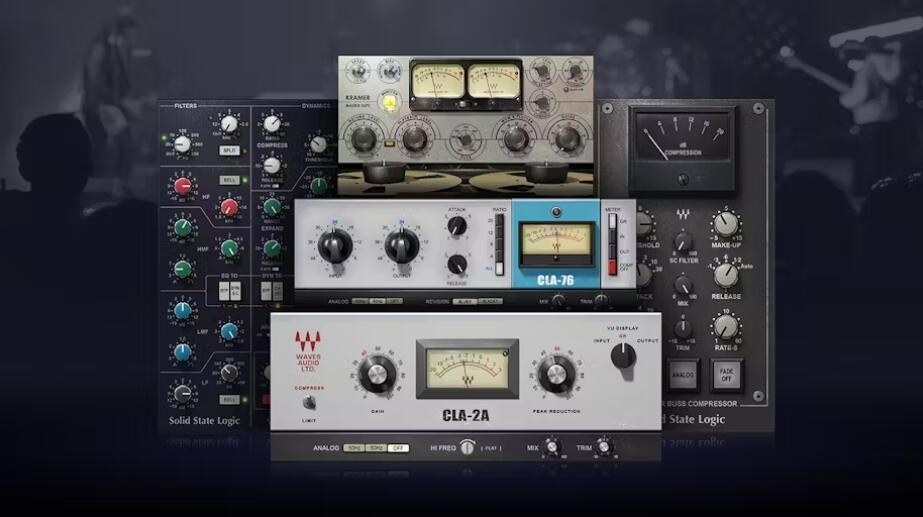This screenshot has width=923, height=517.
Task: Click the CLA-76 Input knob
Action: (335, 246)
